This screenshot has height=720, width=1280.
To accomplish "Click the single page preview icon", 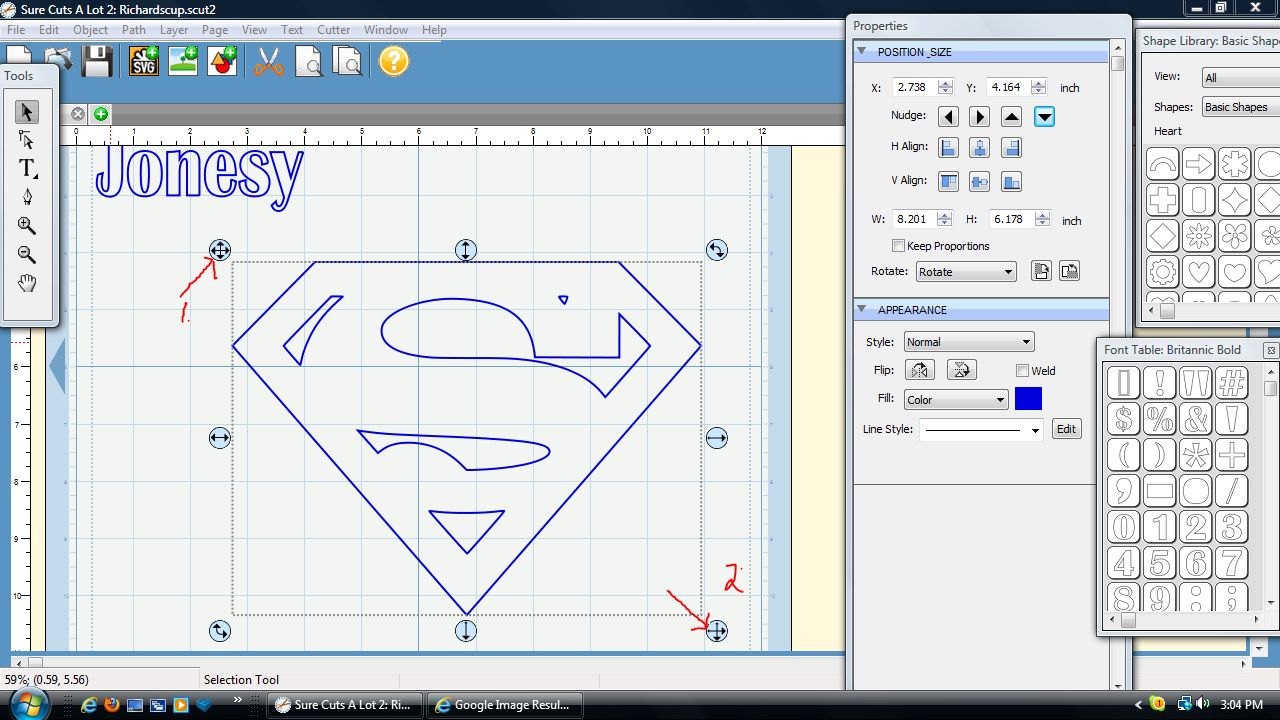I will pos(308,62).
